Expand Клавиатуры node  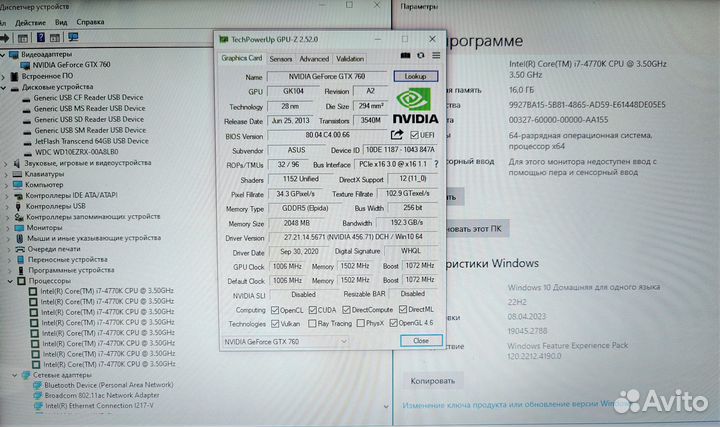[x=6, y=174]
